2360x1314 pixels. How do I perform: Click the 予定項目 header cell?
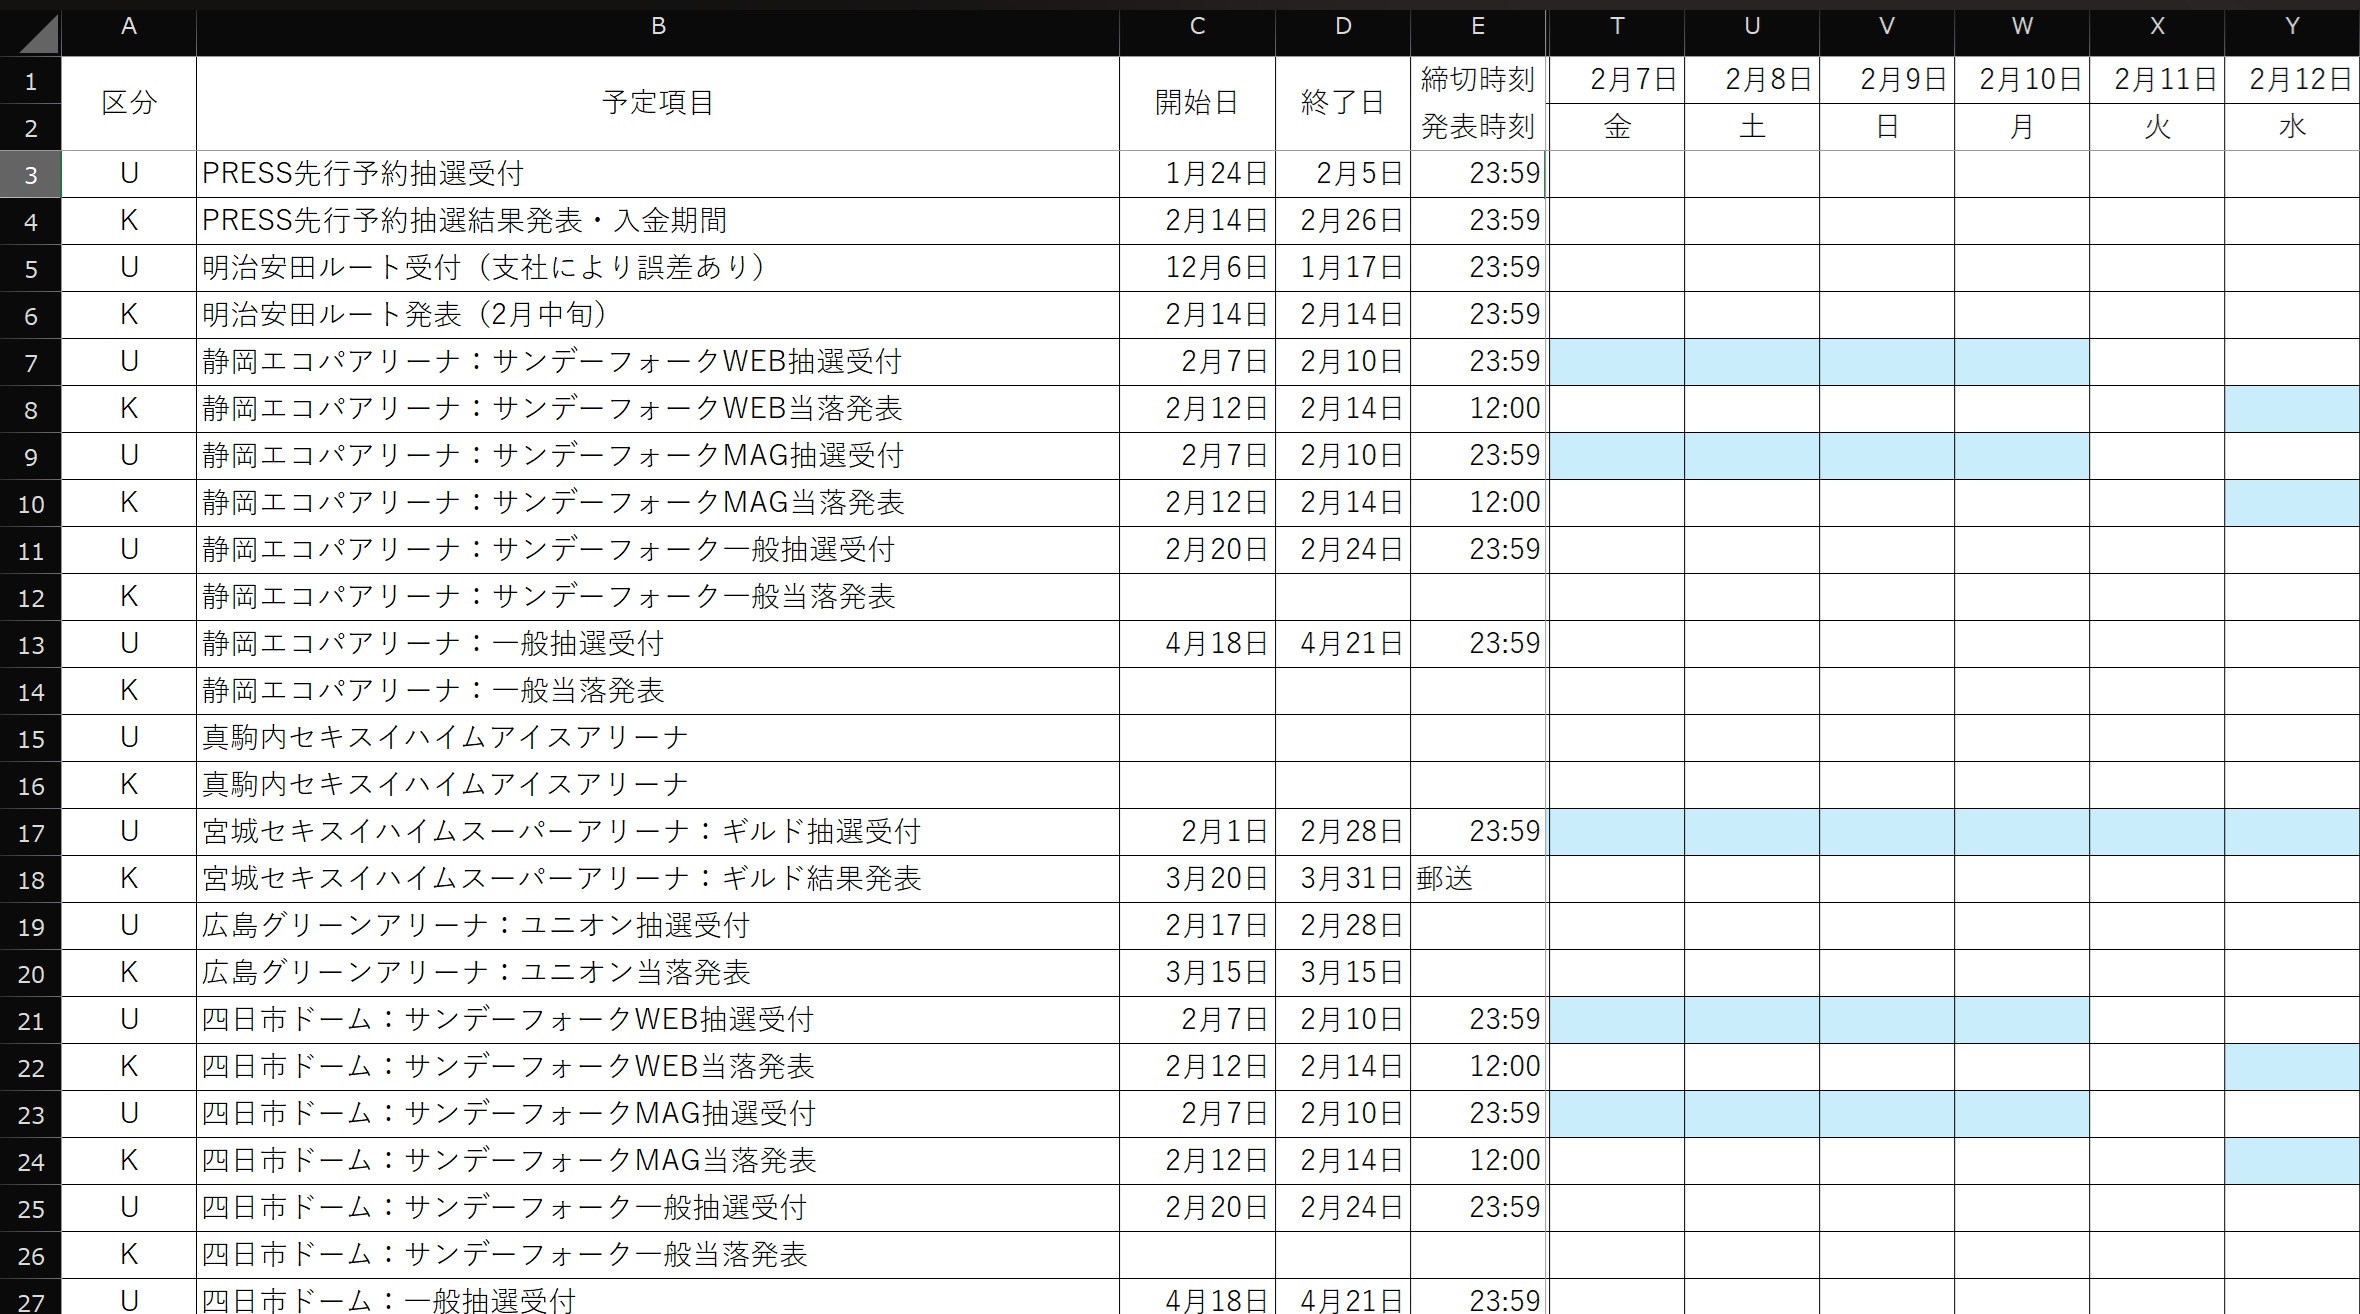[x=658, y=103]
